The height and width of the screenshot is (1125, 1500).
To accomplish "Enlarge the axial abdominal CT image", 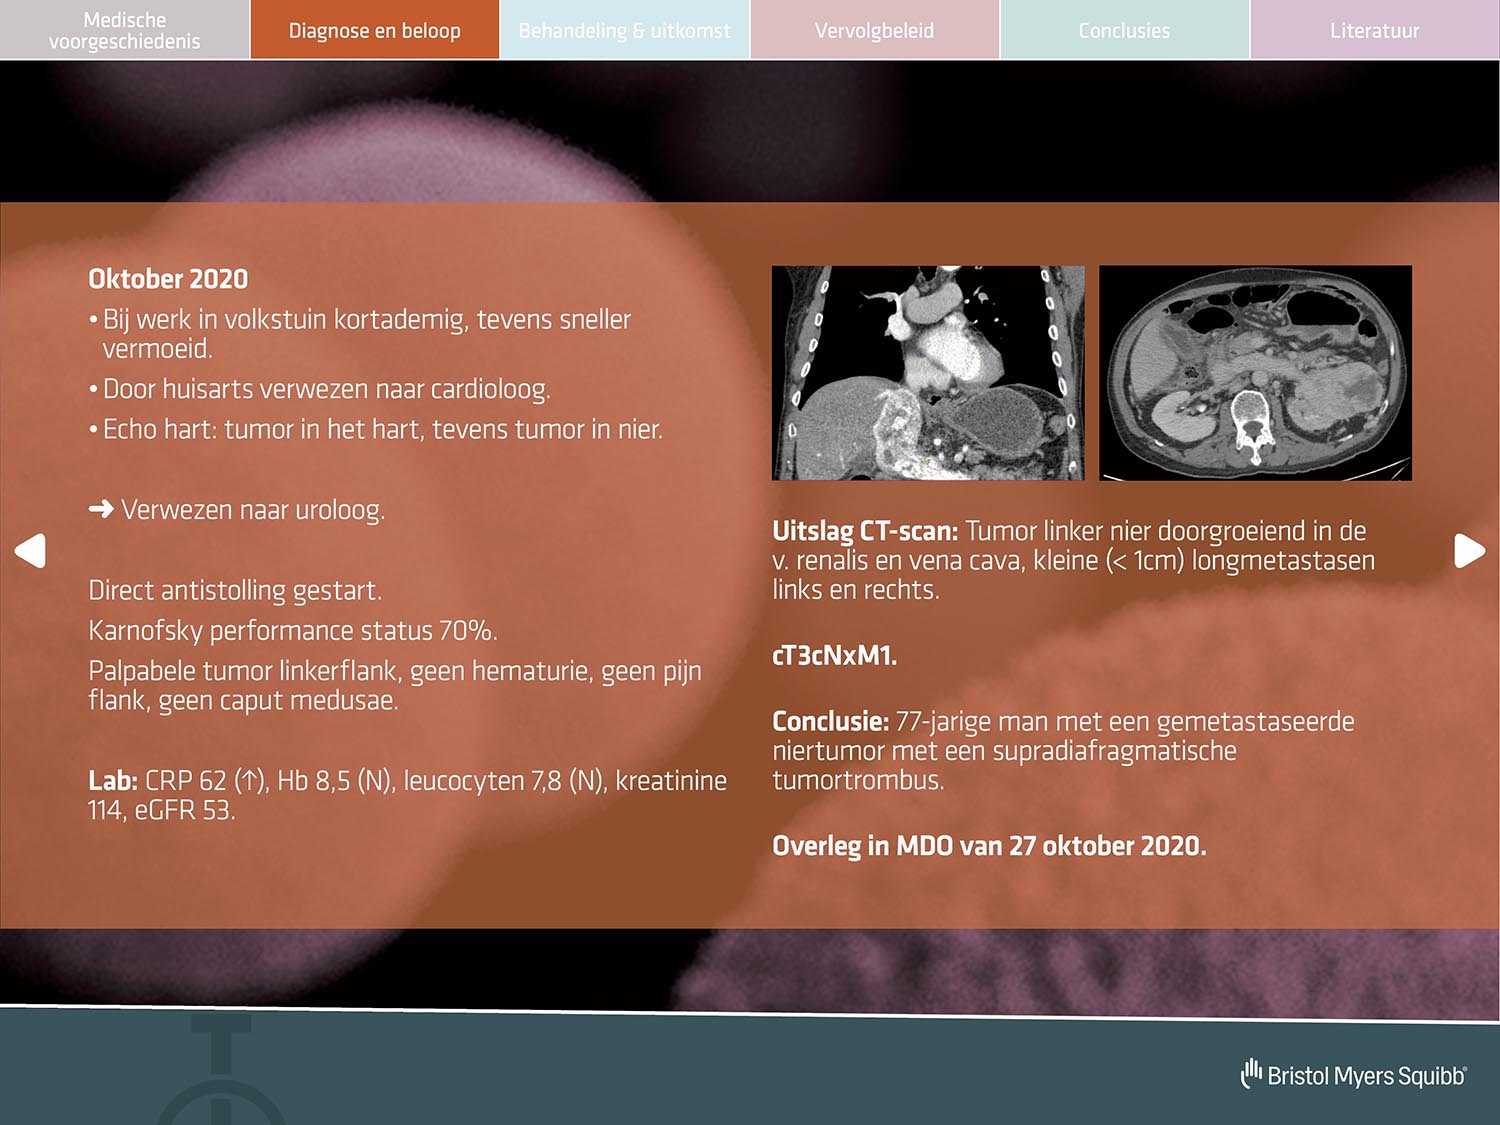I will (x=1255, y=373).
